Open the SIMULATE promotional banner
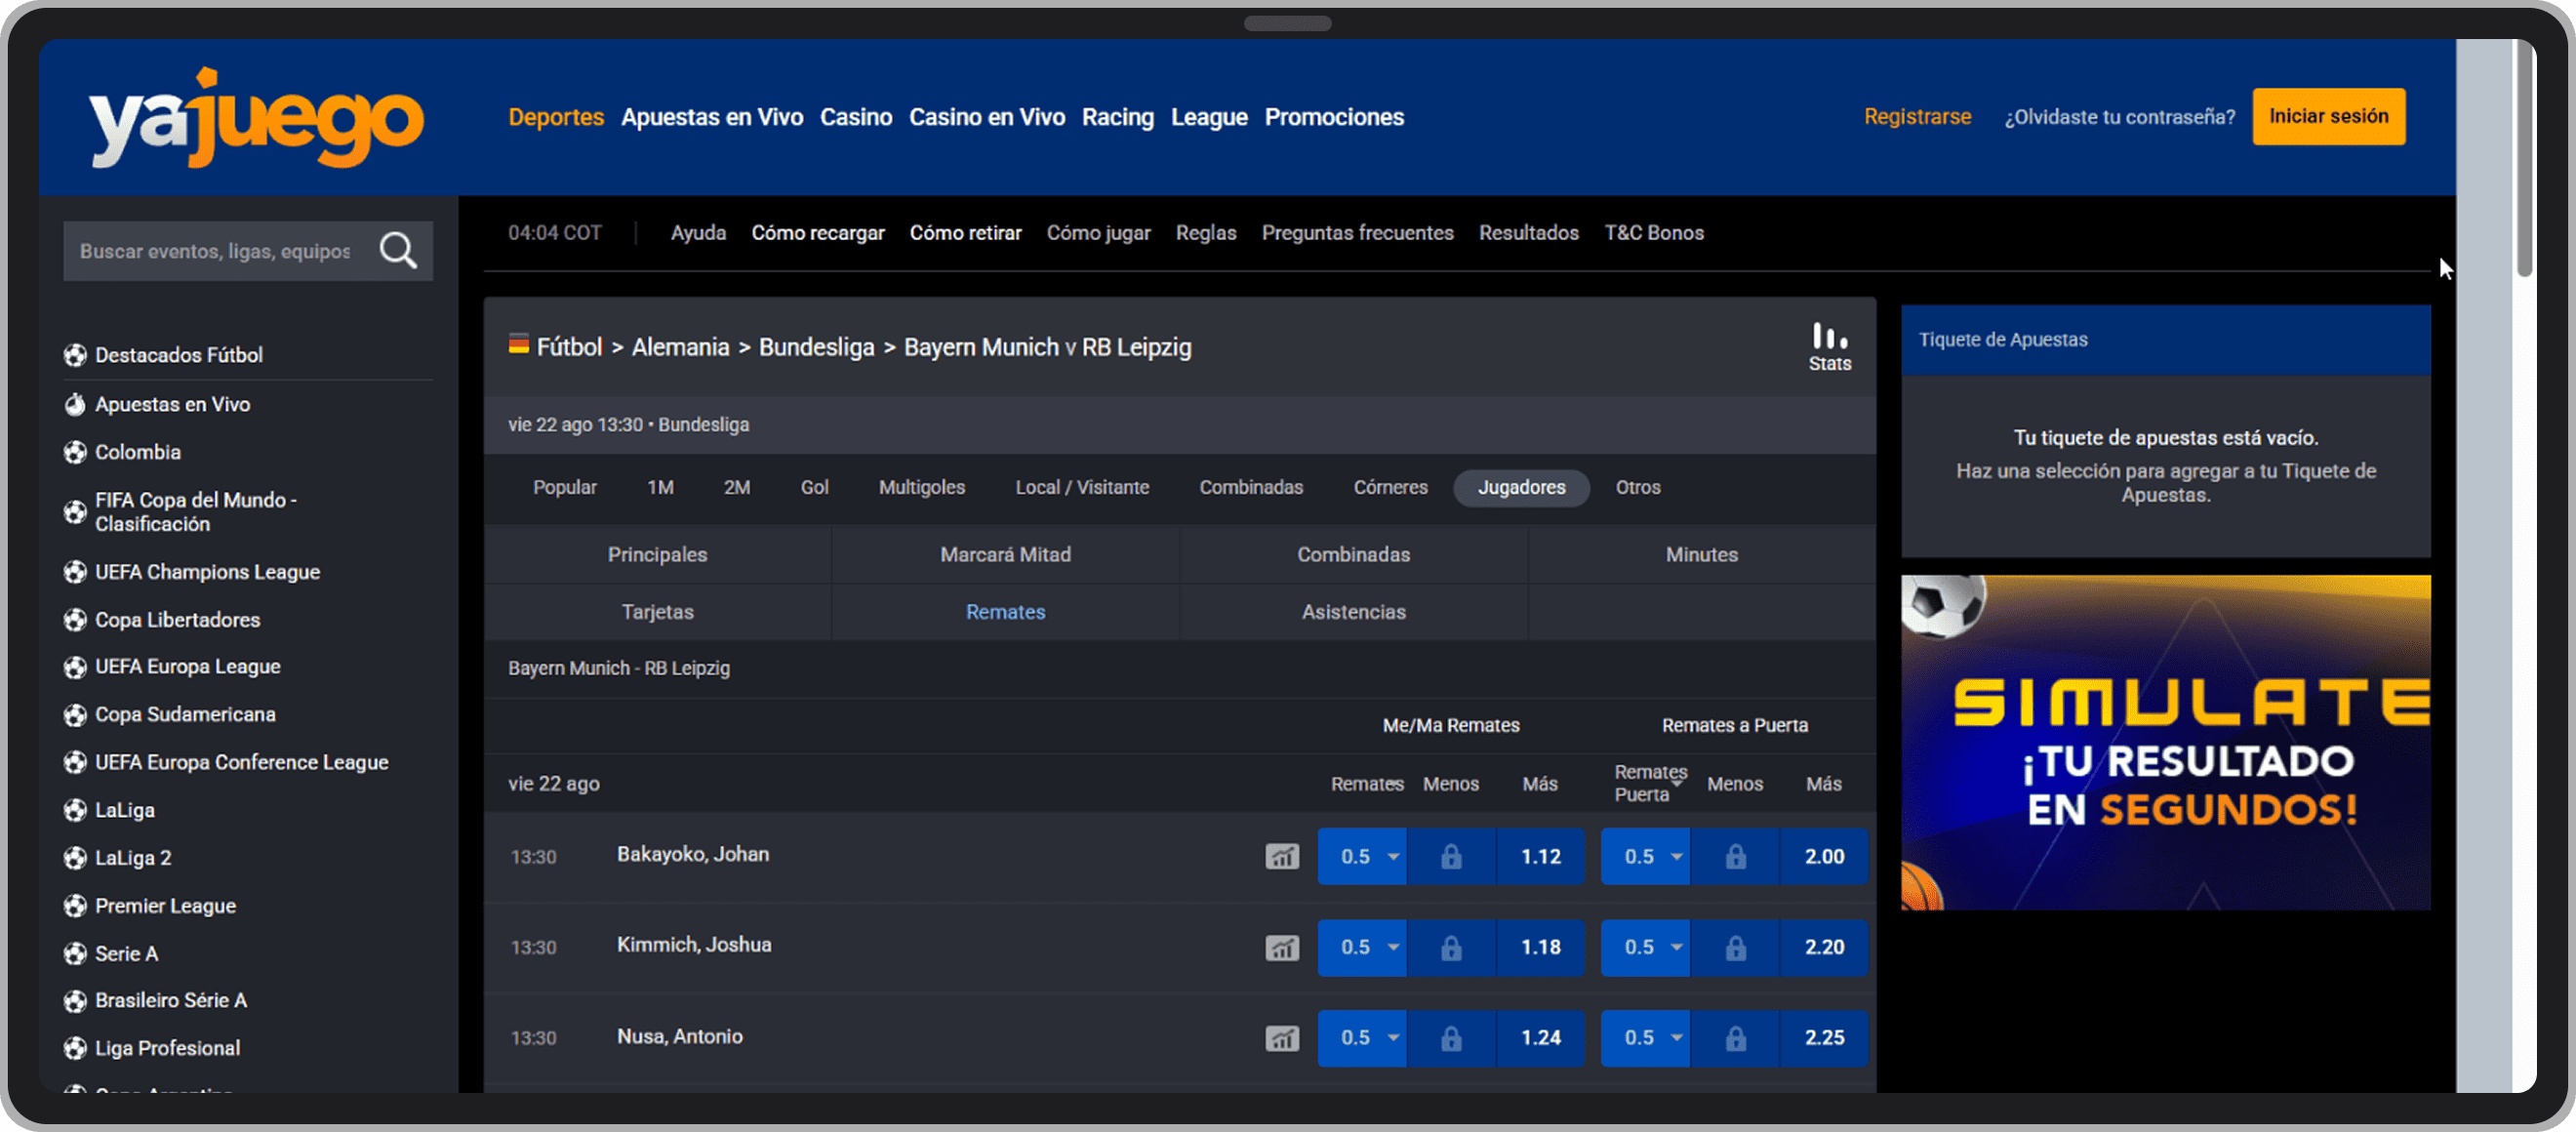Image resolution: width=2576 pixels, height=1132 pixels. pos(2165,742)
